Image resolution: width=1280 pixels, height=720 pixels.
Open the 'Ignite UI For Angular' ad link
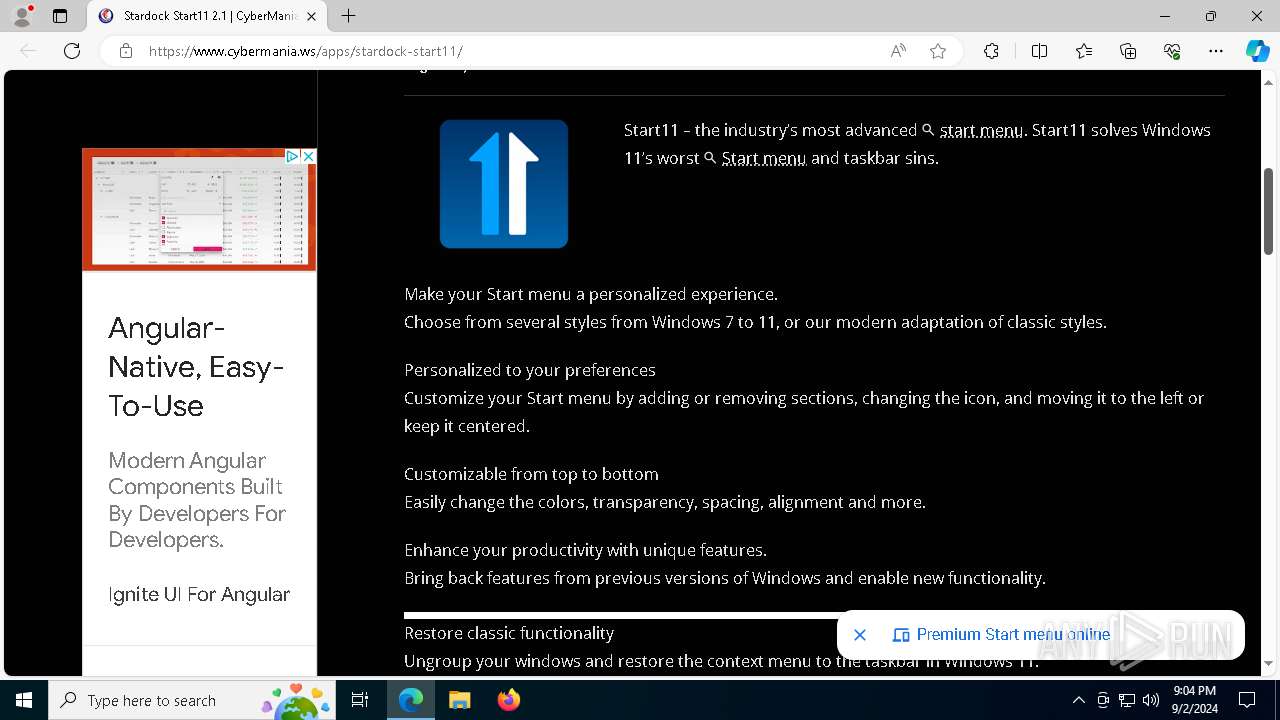[199, 595]
